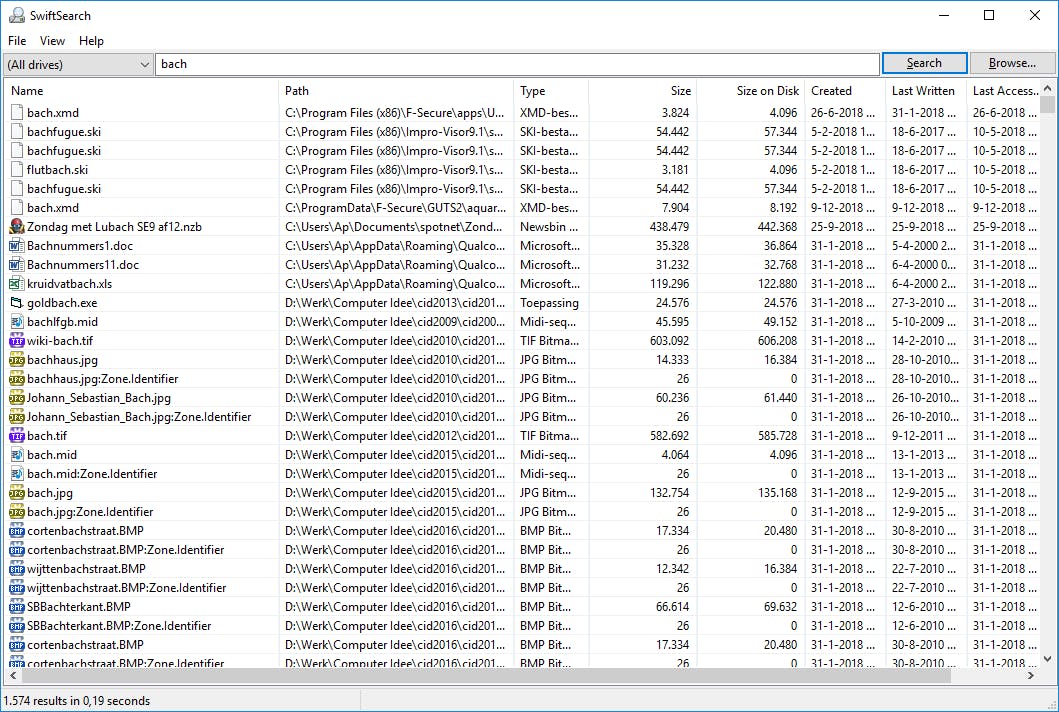Click the BMP icon beside cortenbachstraat.BMP

pyautogui.click(x=15, y=530)
